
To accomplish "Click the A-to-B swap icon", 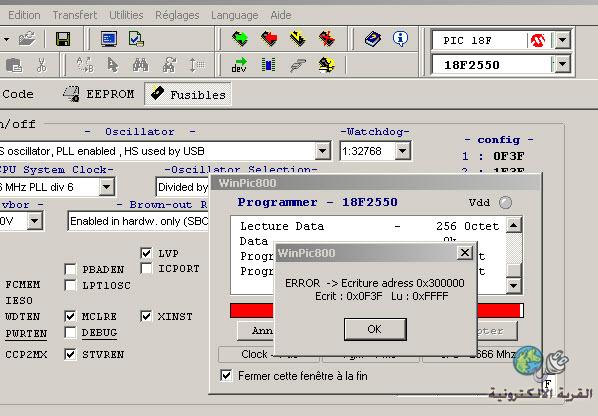I will click(84, 65).
